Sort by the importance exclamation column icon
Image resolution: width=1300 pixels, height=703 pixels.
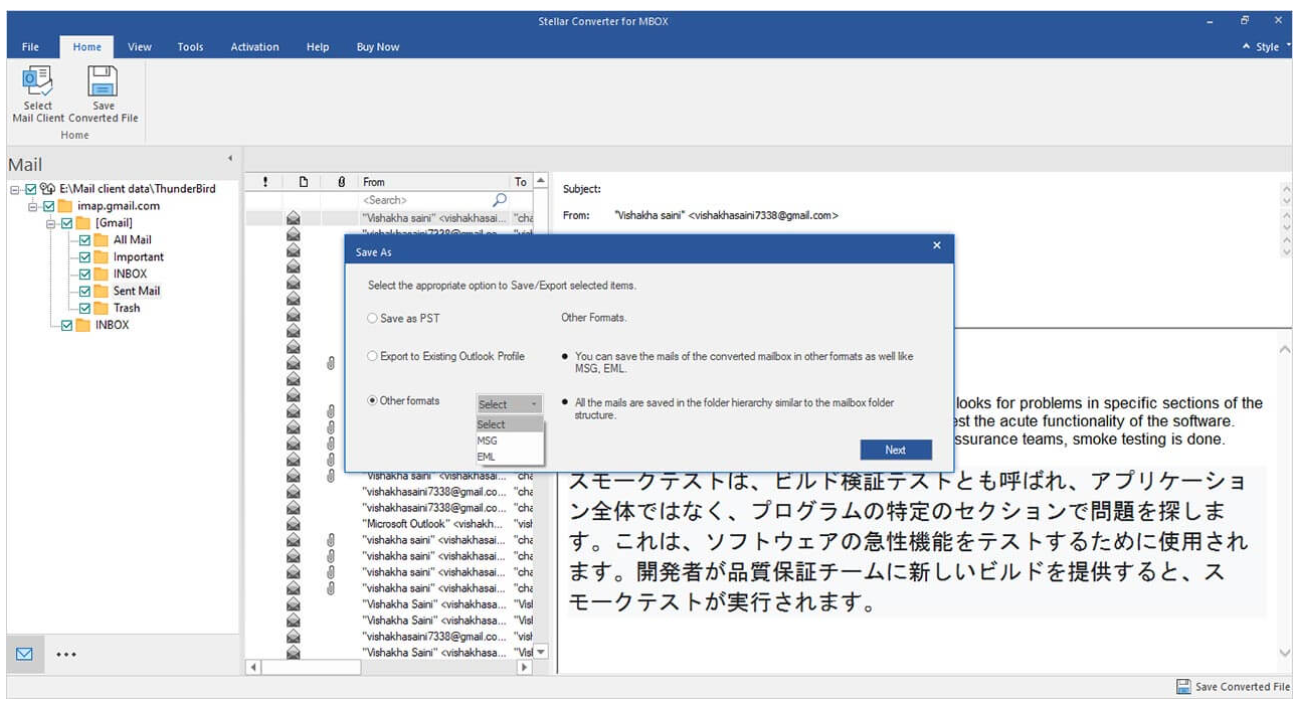click(266, 182)
